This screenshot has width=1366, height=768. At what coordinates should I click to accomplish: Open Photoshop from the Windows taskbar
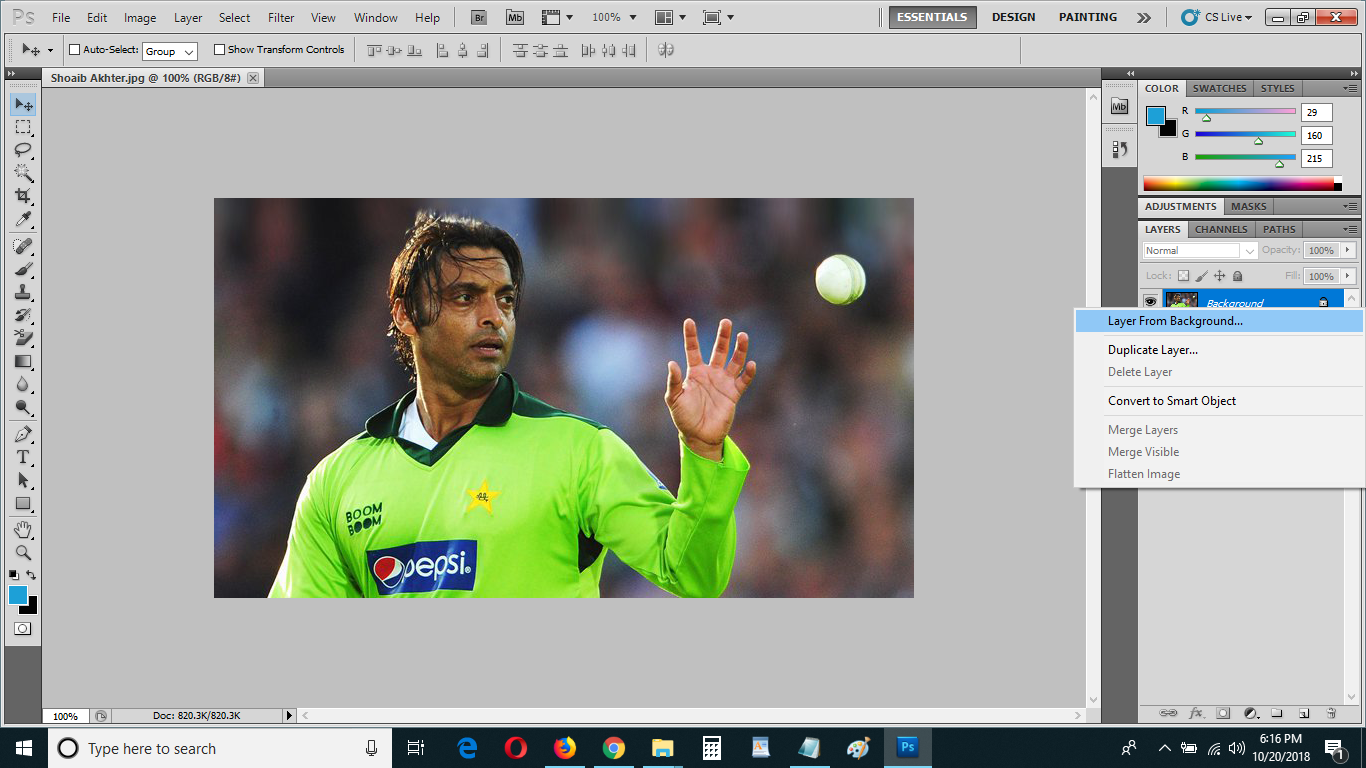(x=907, y=748)
